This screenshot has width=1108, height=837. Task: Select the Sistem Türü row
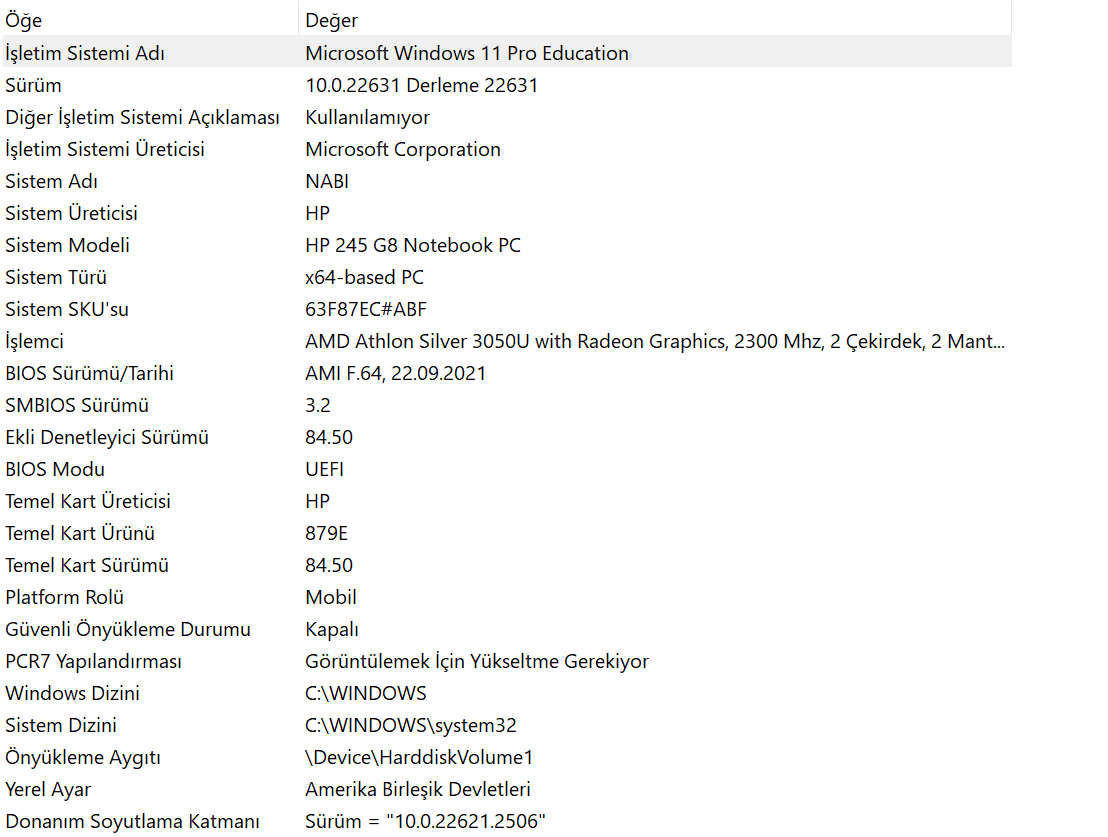tap(507, 277)
